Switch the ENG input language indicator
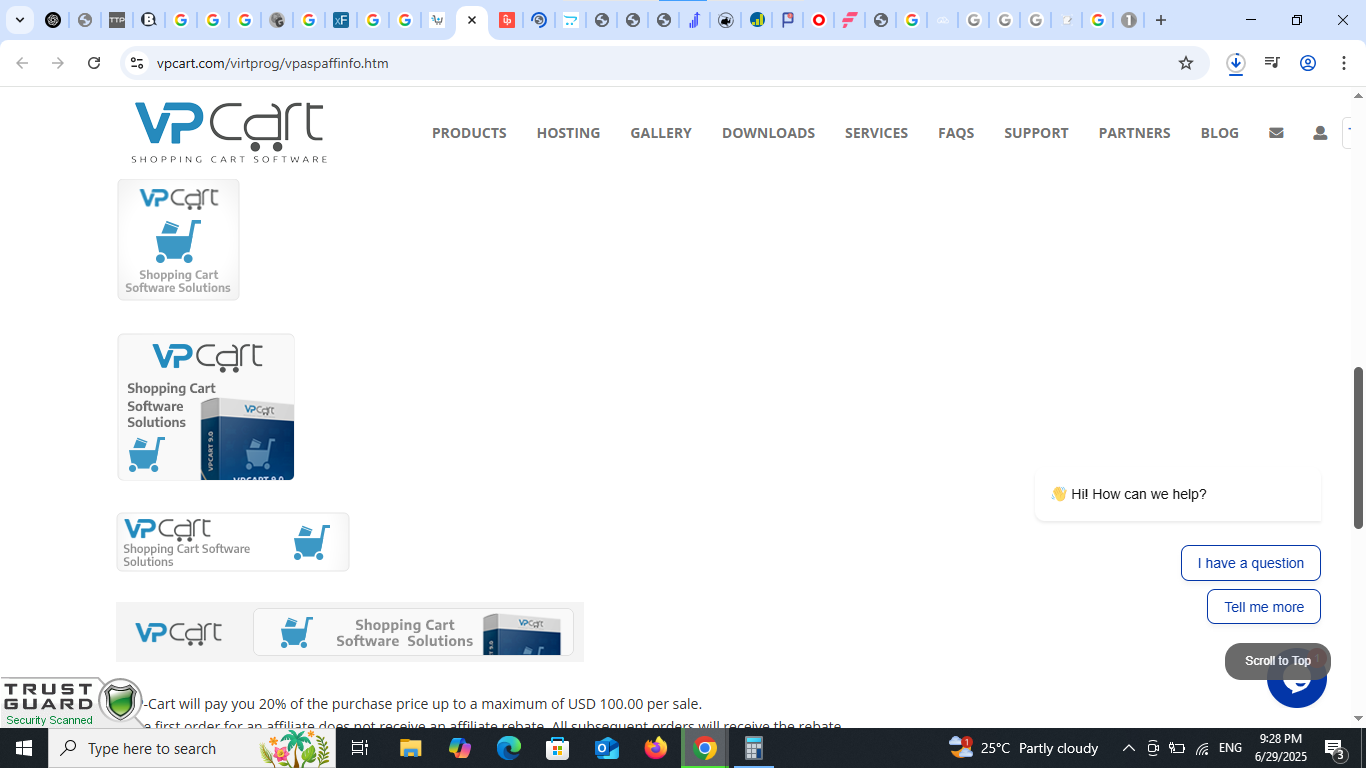This screenshot has height=768, width=1366. tap(1230, 748)
